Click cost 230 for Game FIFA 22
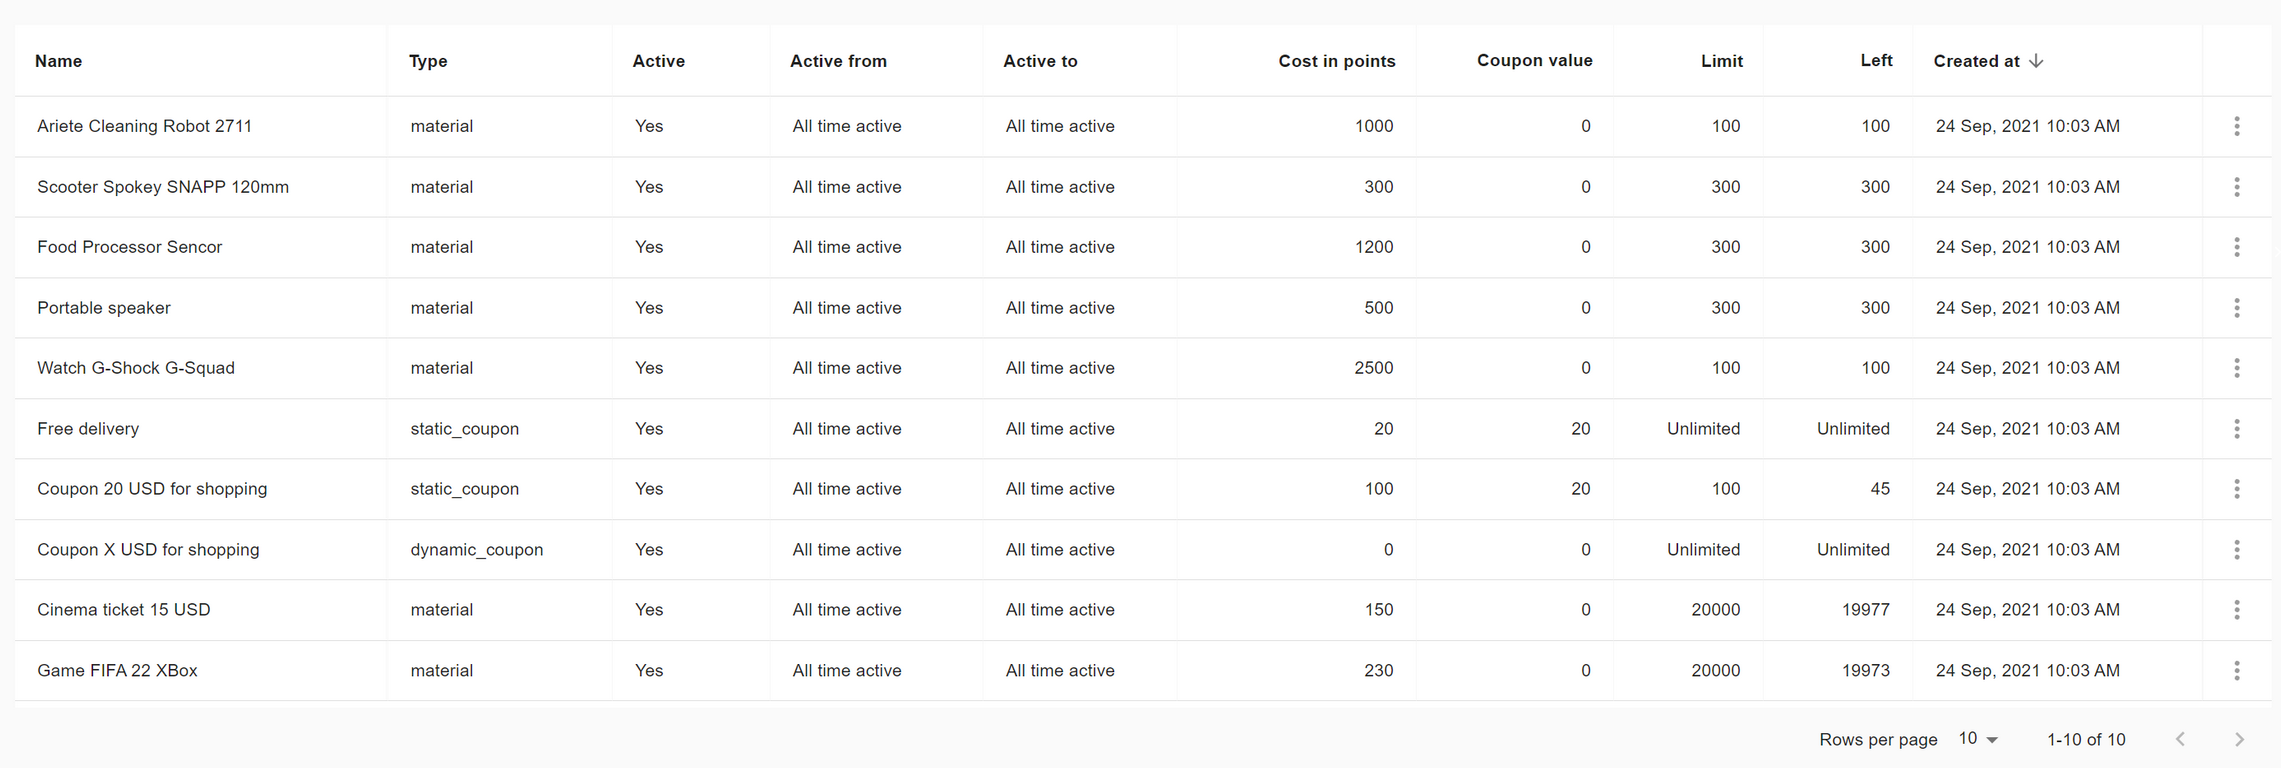 [x=1379, y=671]
